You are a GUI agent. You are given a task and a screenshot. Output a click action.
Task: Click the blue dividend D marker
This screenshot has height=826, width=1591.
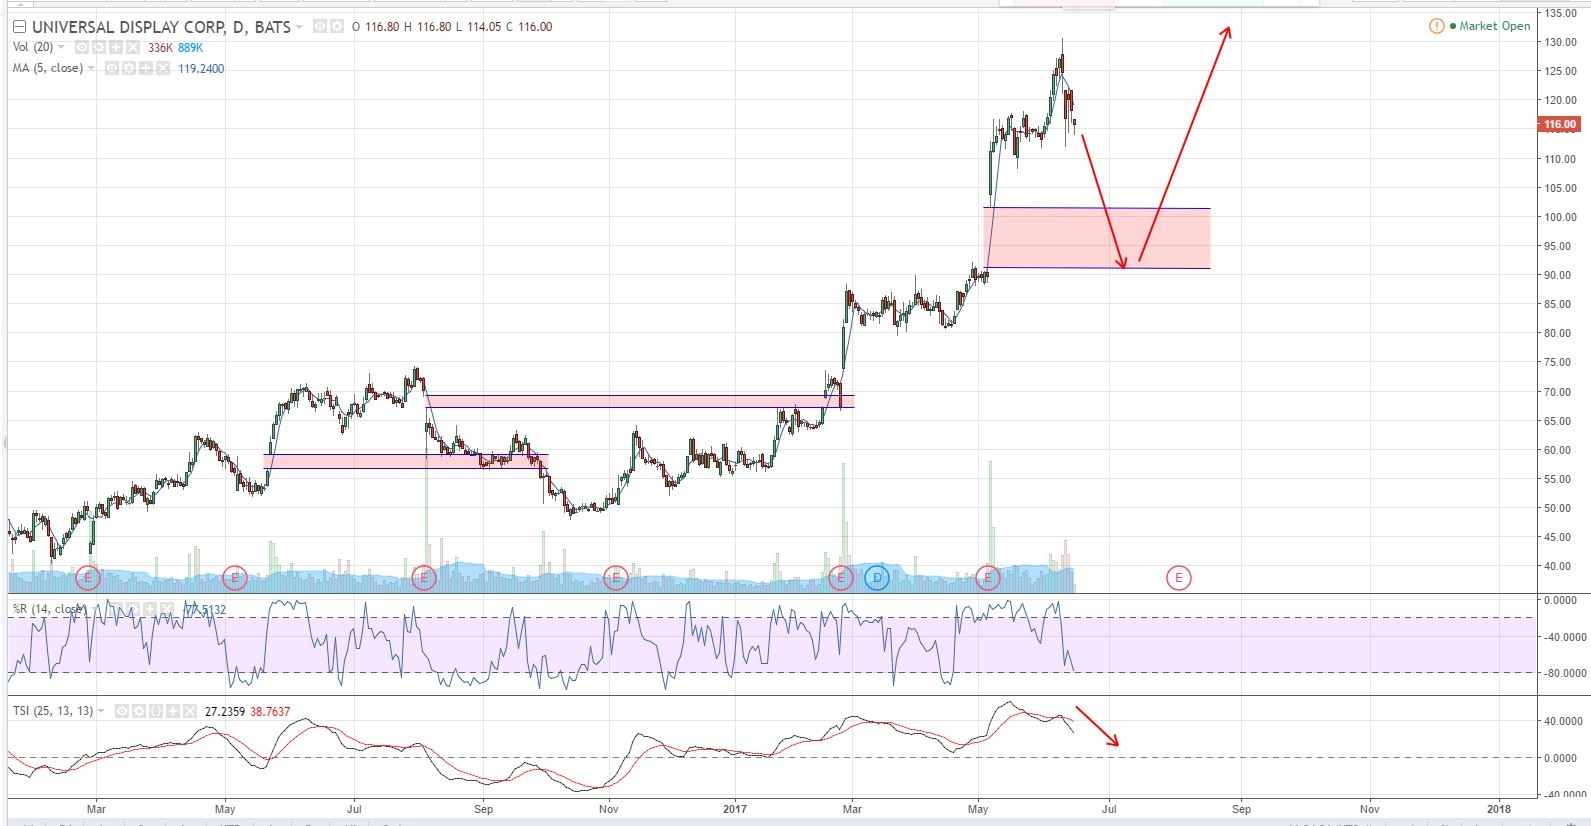[877, 578]
